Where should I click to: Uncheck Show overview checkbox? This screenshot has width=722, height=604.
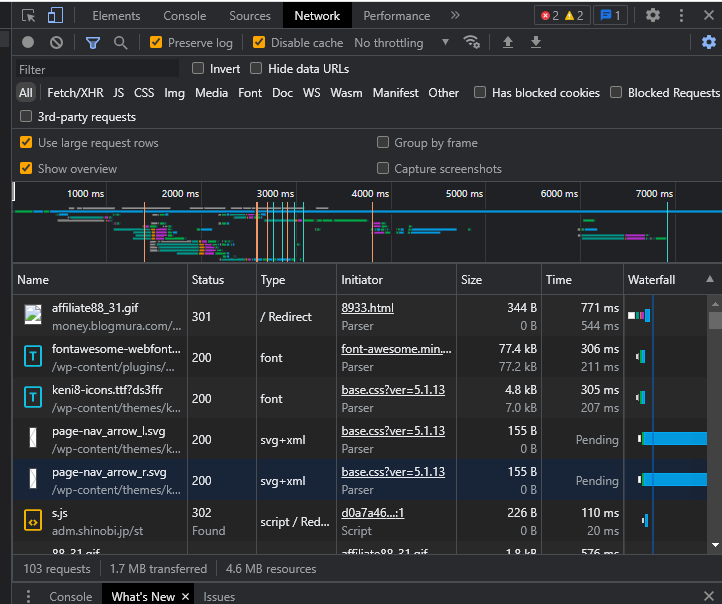[26, 168]
